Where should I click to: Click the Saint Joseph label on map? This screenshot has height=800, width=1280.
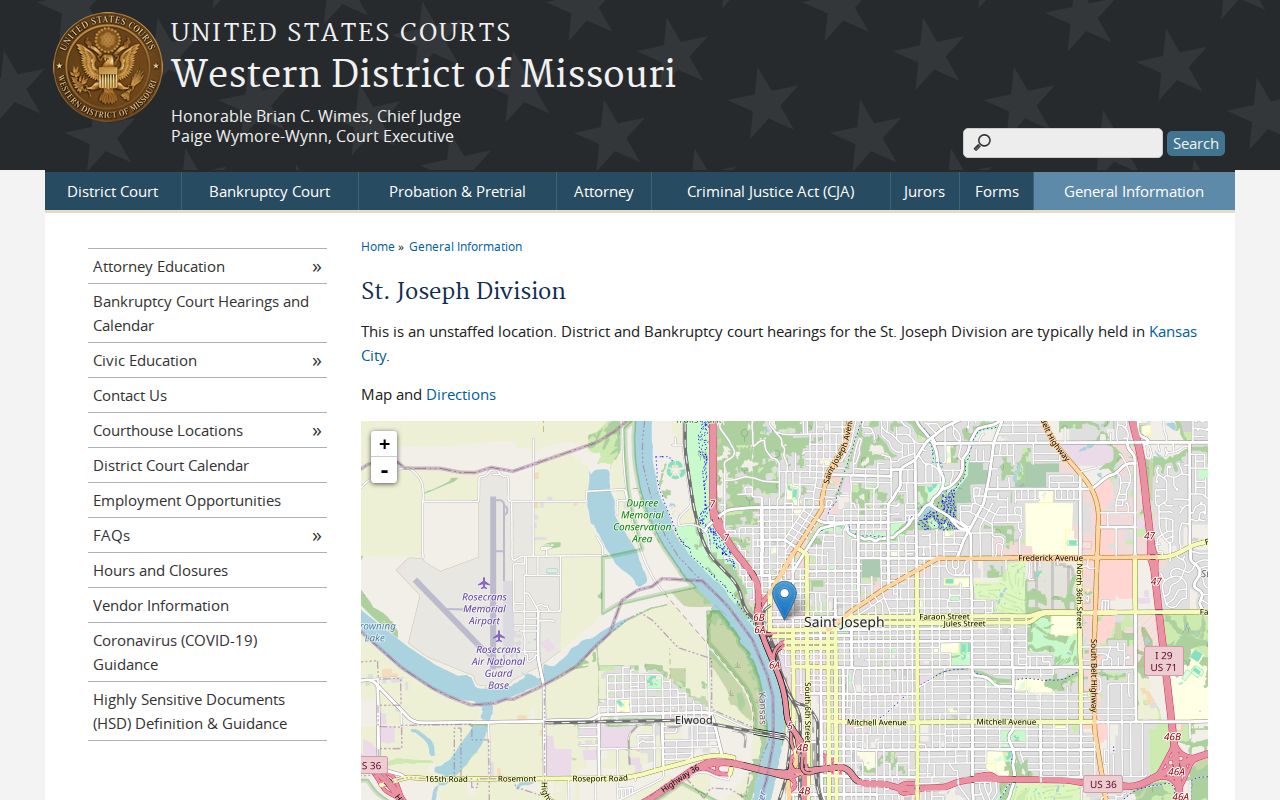point(844,622)
